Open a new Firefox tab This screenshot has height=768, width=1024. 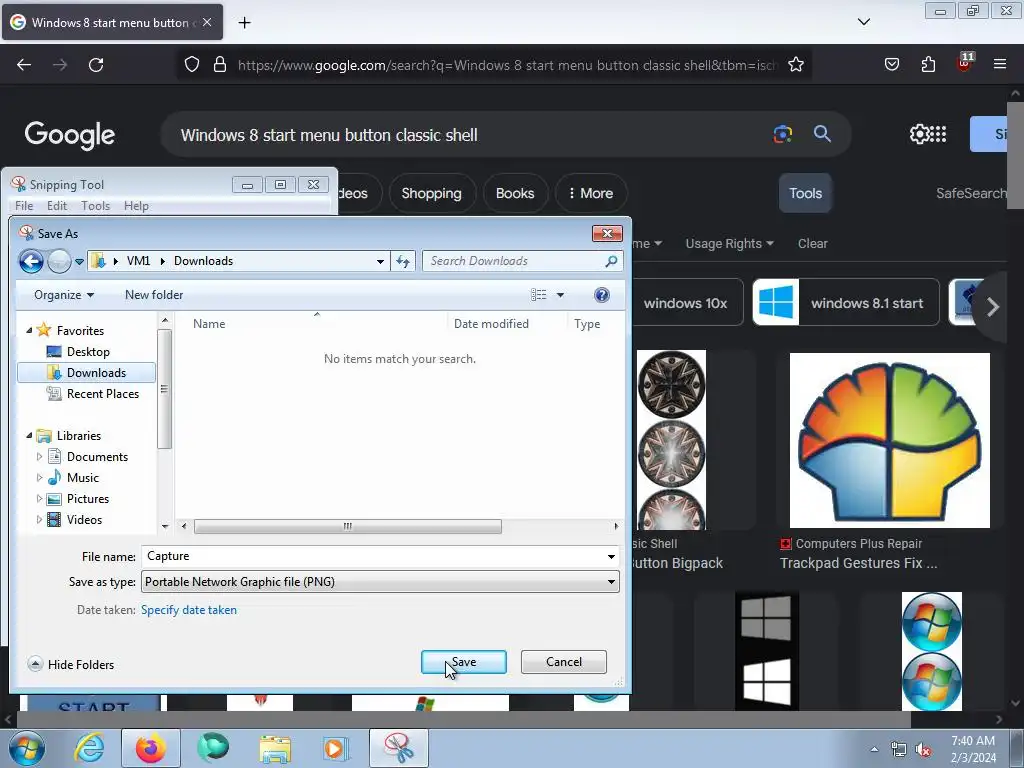(244, 23)
